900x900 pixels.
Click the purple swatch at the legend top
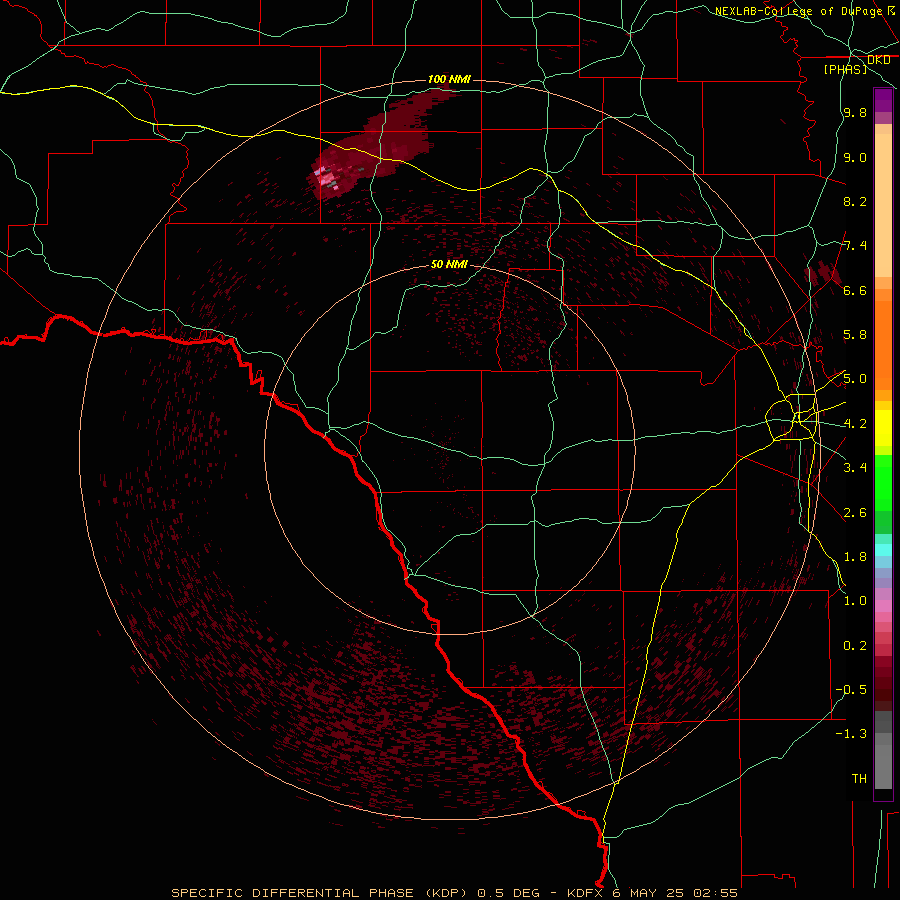click(883, 100)
